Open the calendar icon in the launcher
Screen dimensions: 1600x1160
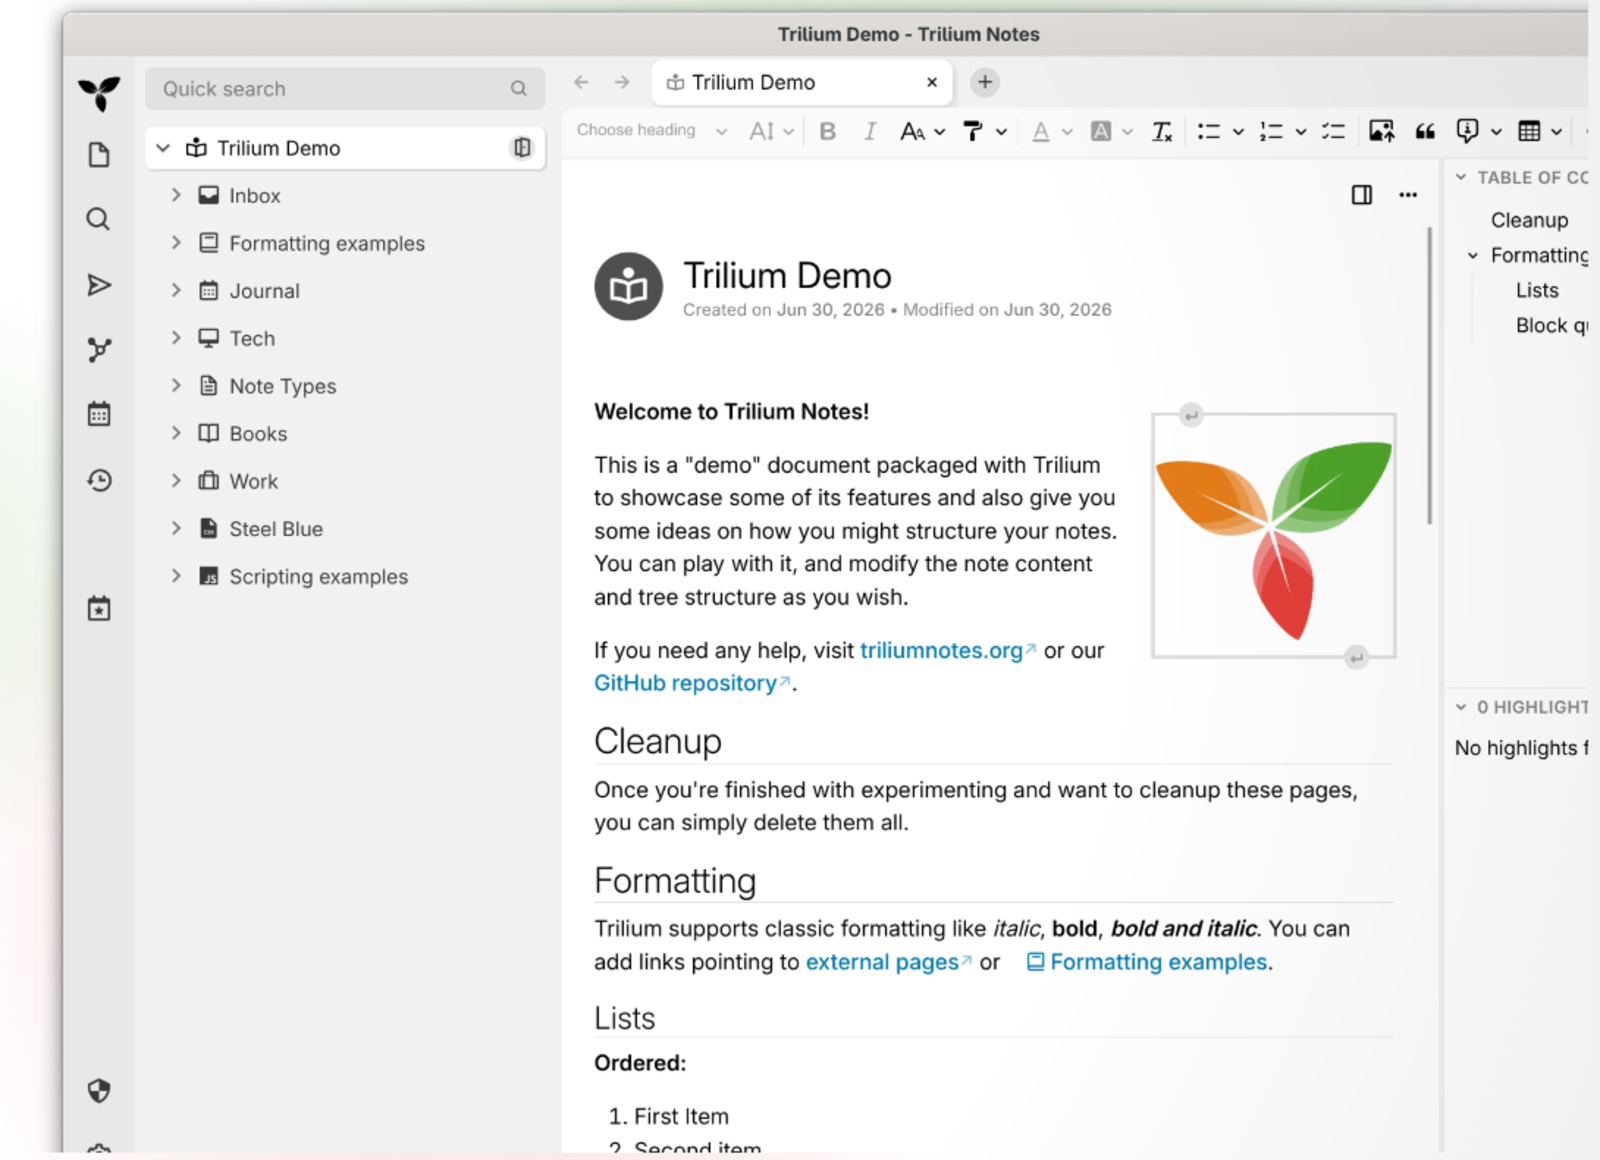pyautogui.click(x=99, y=414)
